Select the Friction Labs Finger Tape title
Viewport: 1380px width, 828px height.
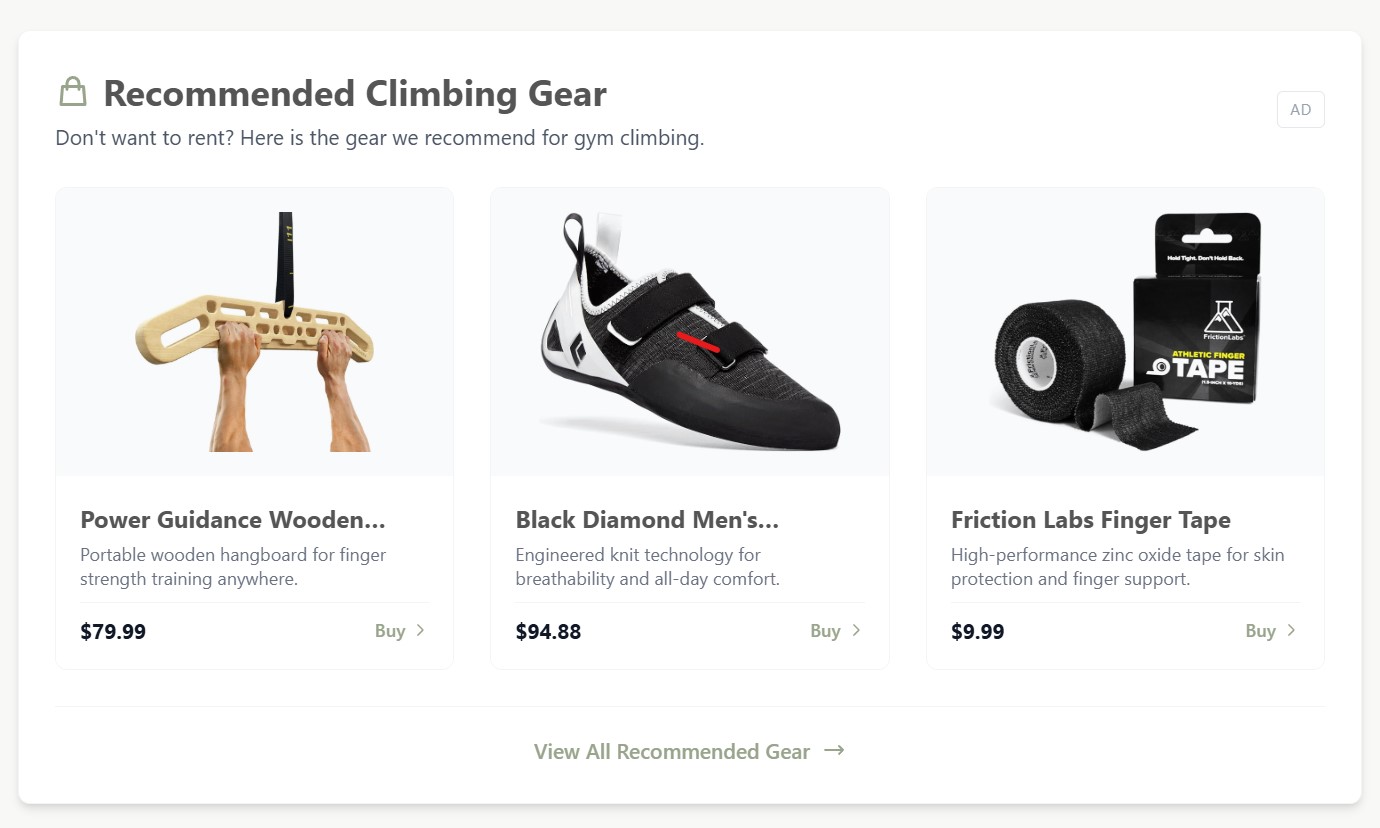[1091, 520]
